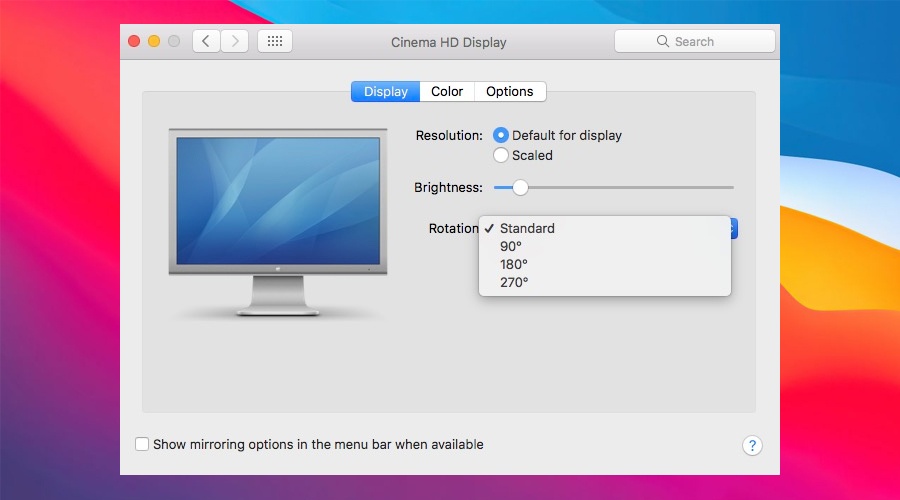Image resolution: width=900 pixels, height=500 pixels.
Task: Click the Rotation popup arrow button
Action: coord(734,228)
